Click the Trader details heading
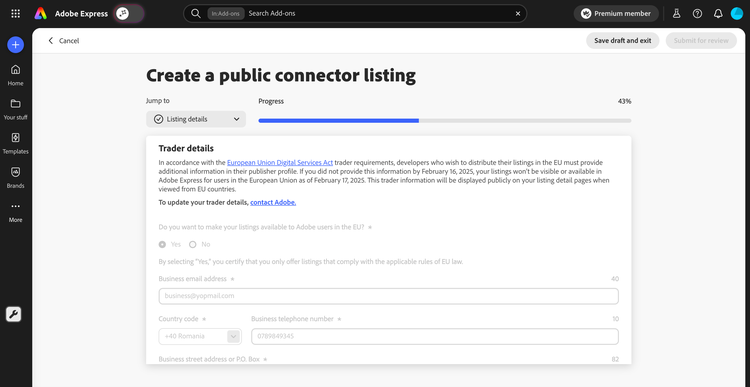This screenshot has height=387, width=750. click(186, 148)
